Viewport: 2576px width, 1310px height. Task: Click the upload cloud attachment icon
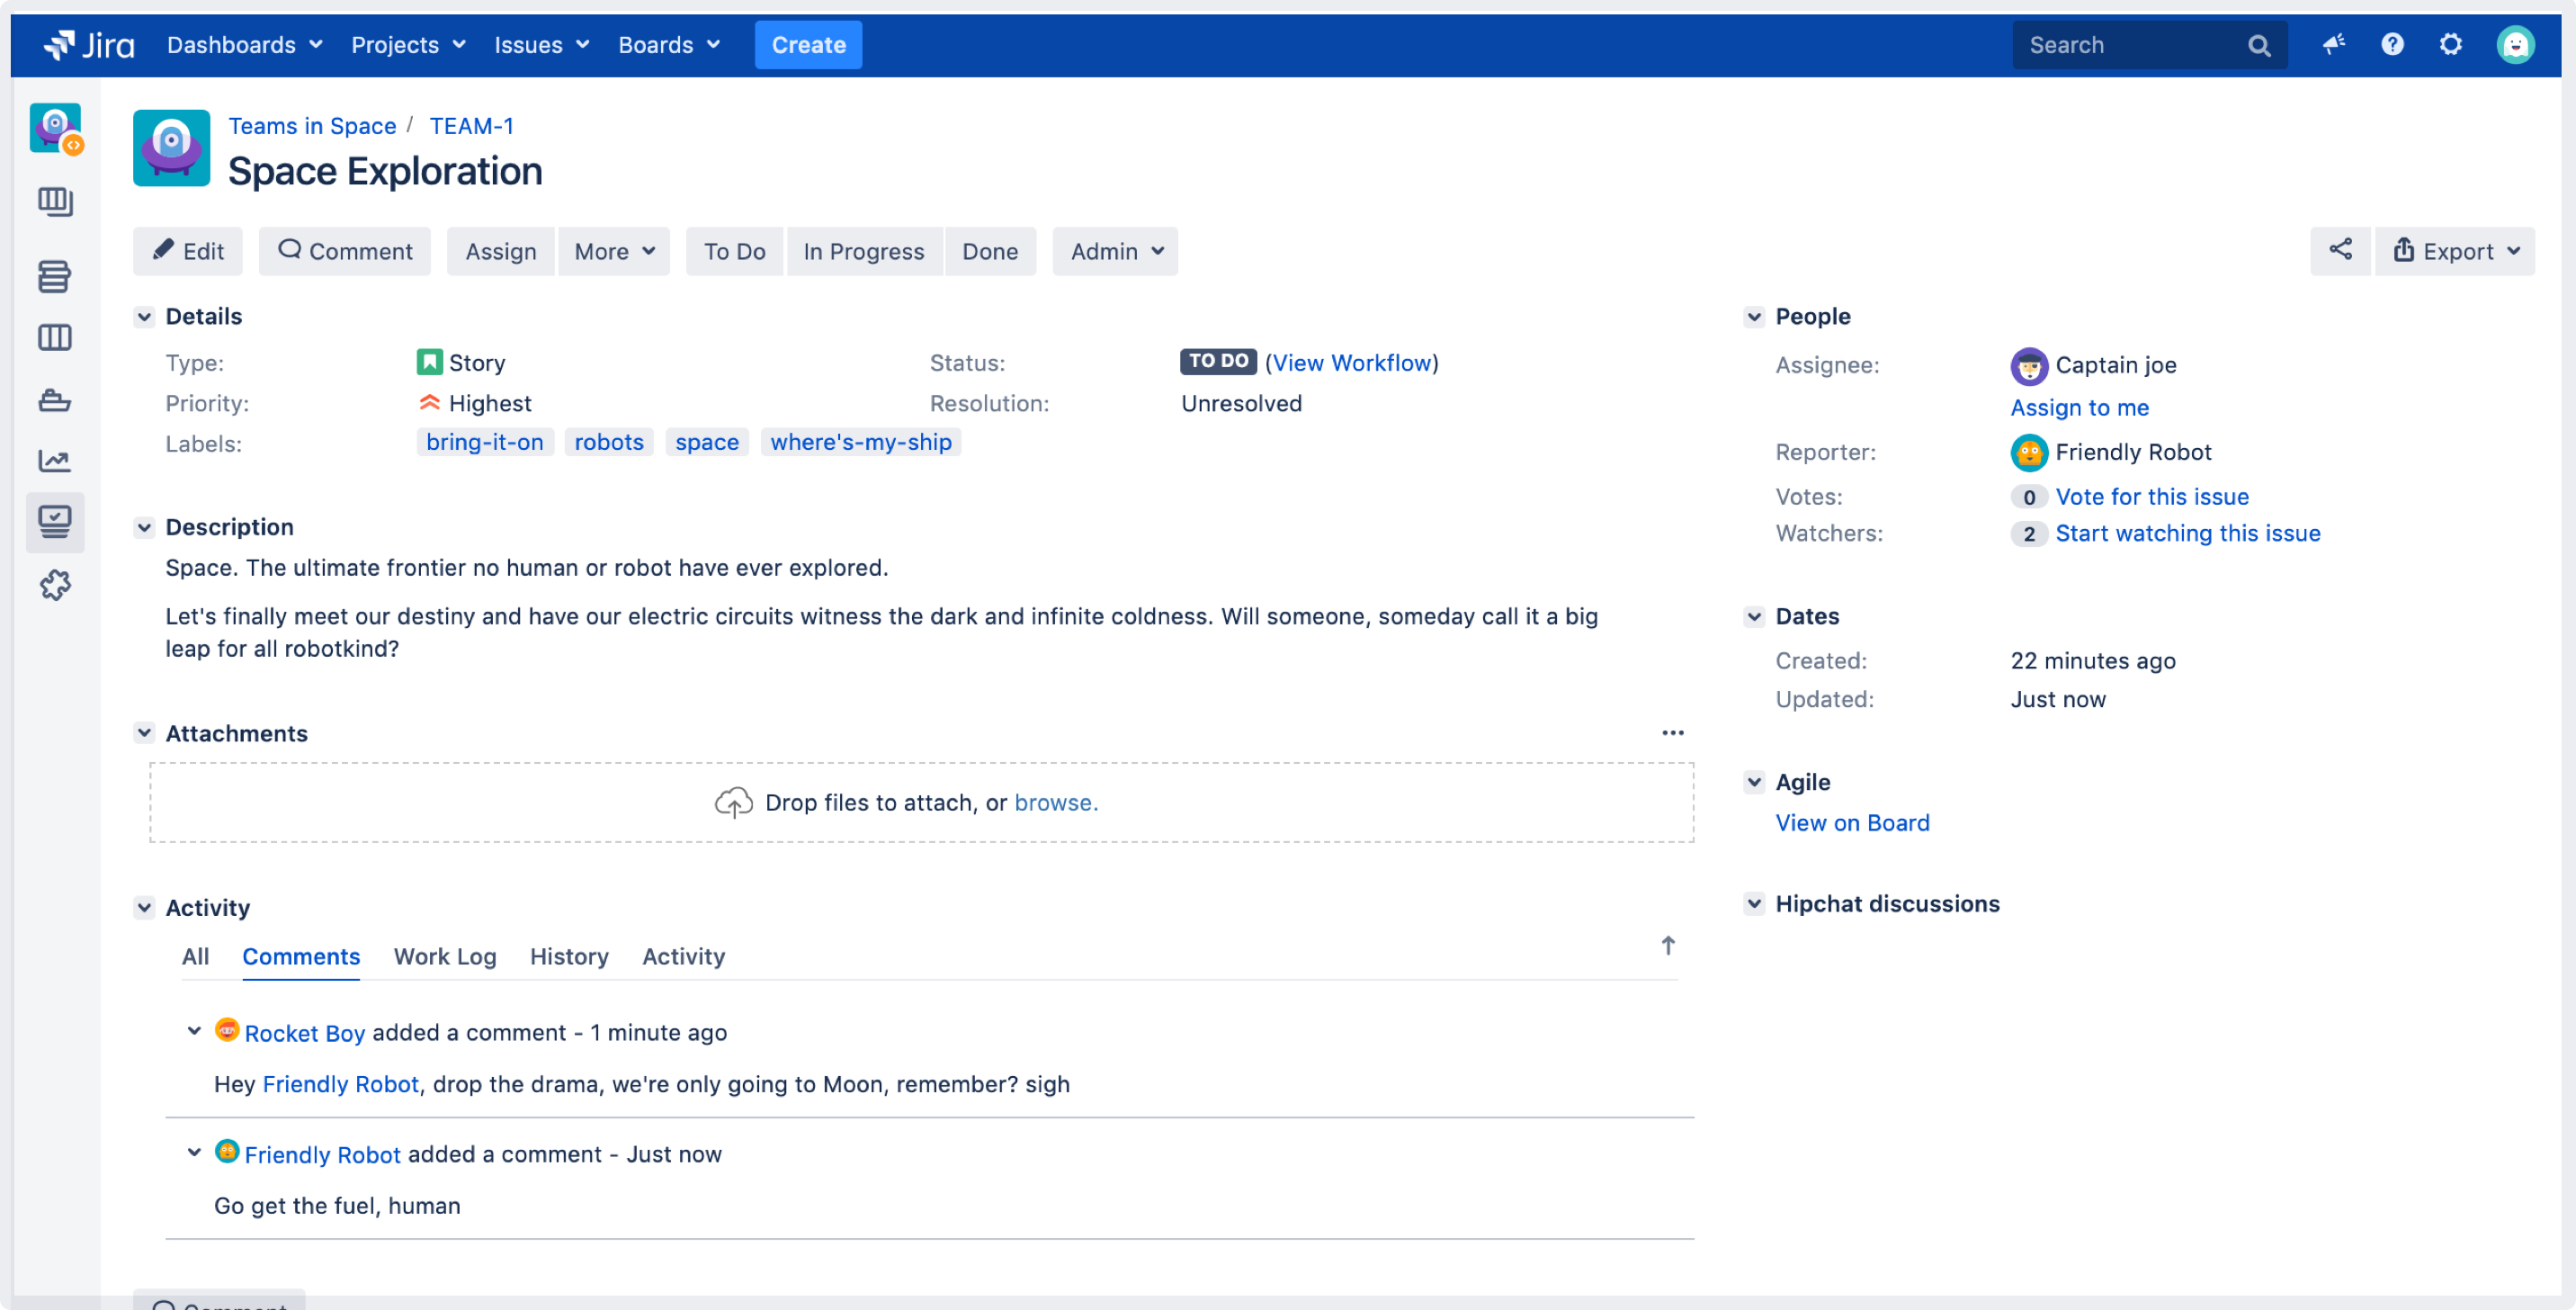pyautogui.click(x=733, y=801)
